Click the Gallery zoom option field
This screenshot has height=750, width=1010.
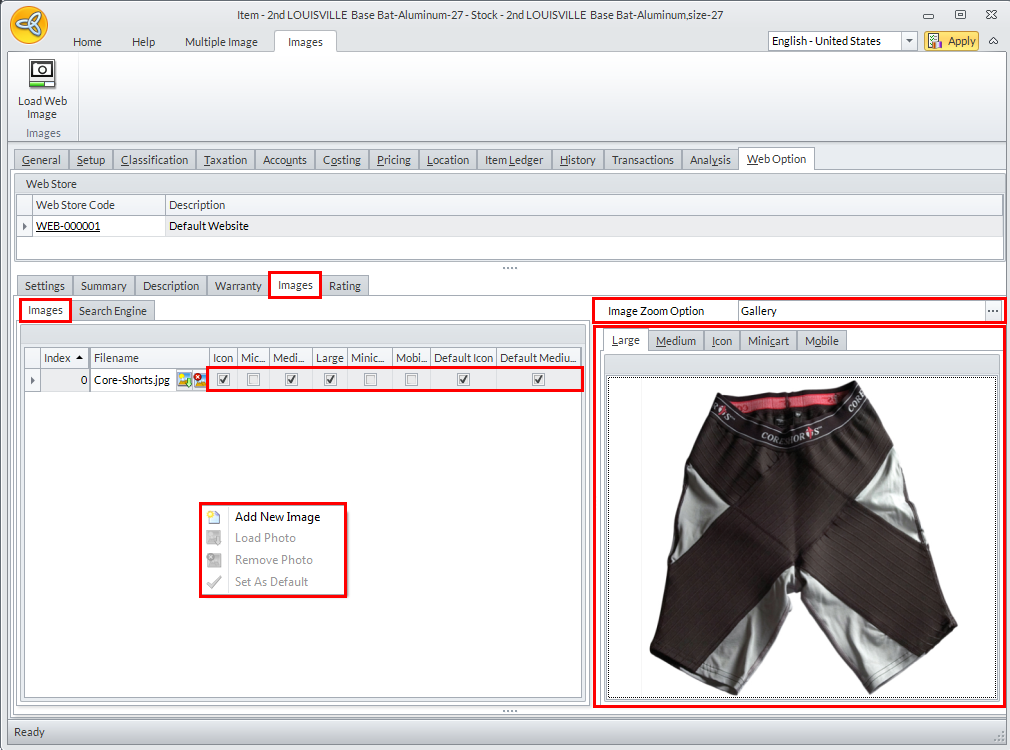click(x=860, y=311)
